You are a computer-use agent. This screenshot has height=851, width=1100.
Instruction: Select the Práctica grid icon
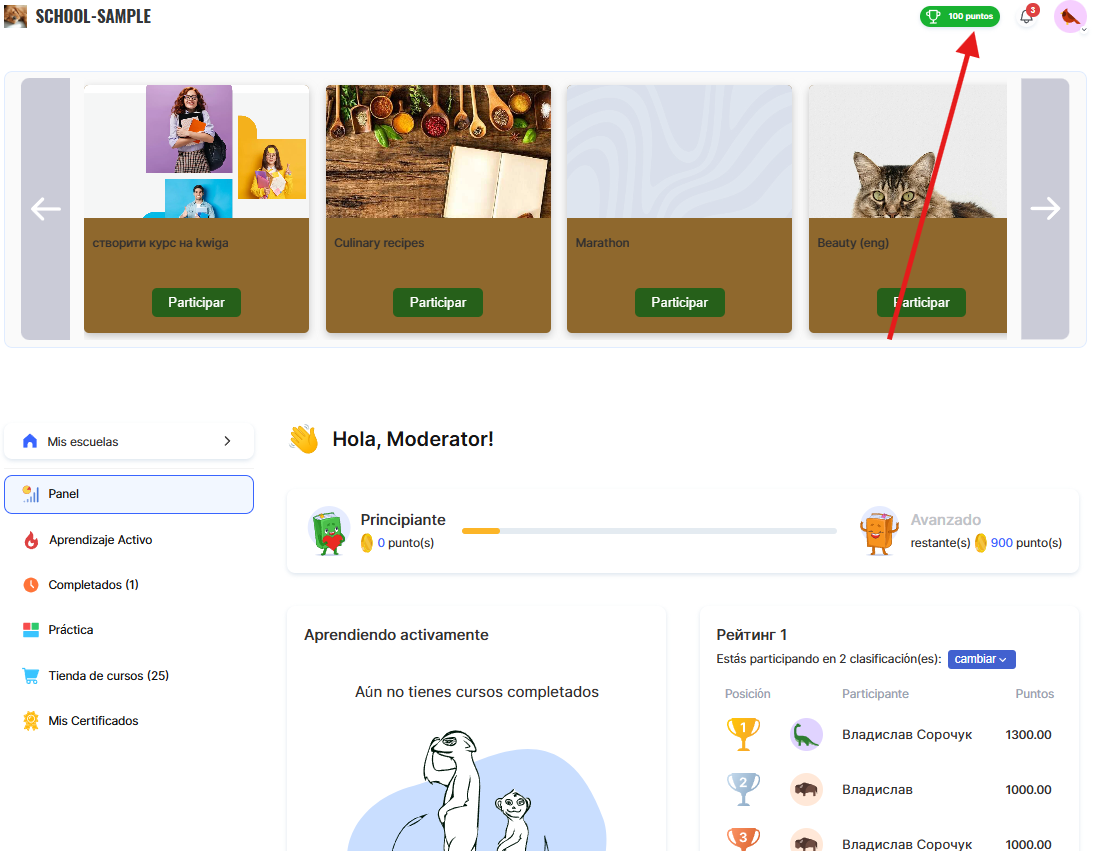(x=31, y=629)
